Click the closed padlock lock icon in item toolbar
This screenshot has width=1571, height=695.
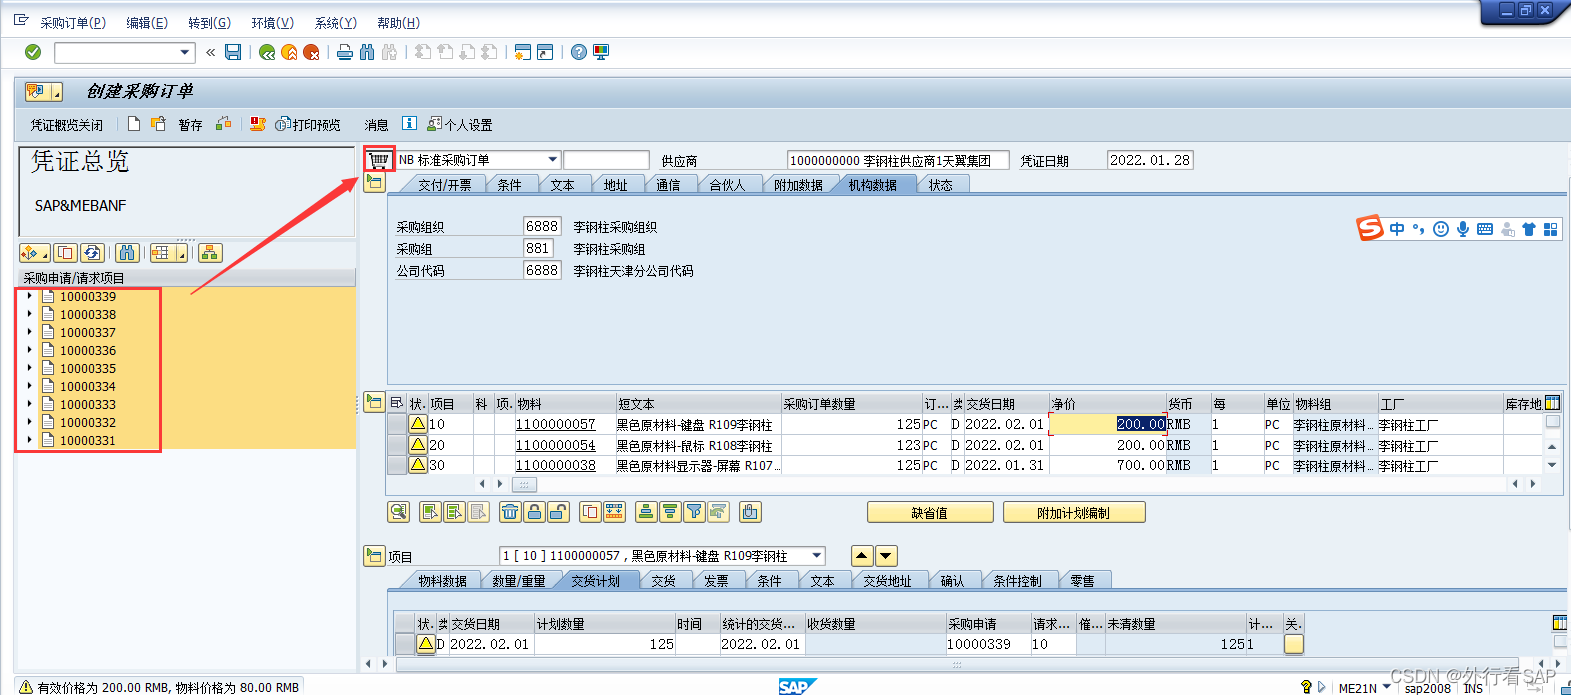point(535,512)
